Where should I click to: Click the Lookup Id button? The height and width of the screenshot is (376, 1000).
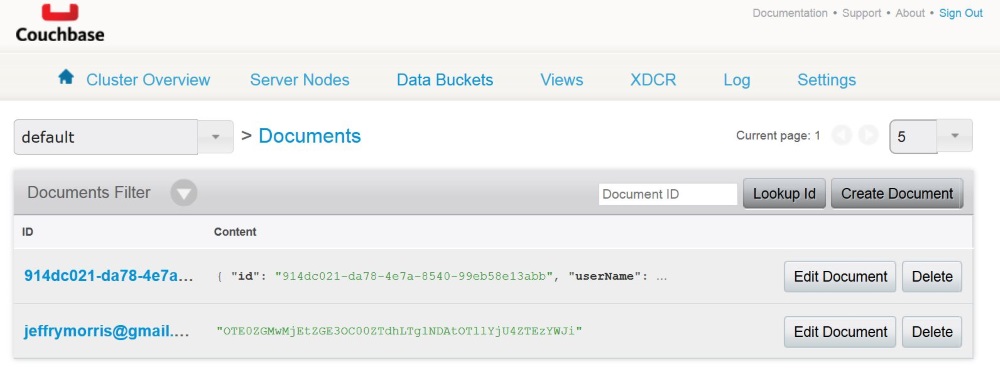point(784,194)
